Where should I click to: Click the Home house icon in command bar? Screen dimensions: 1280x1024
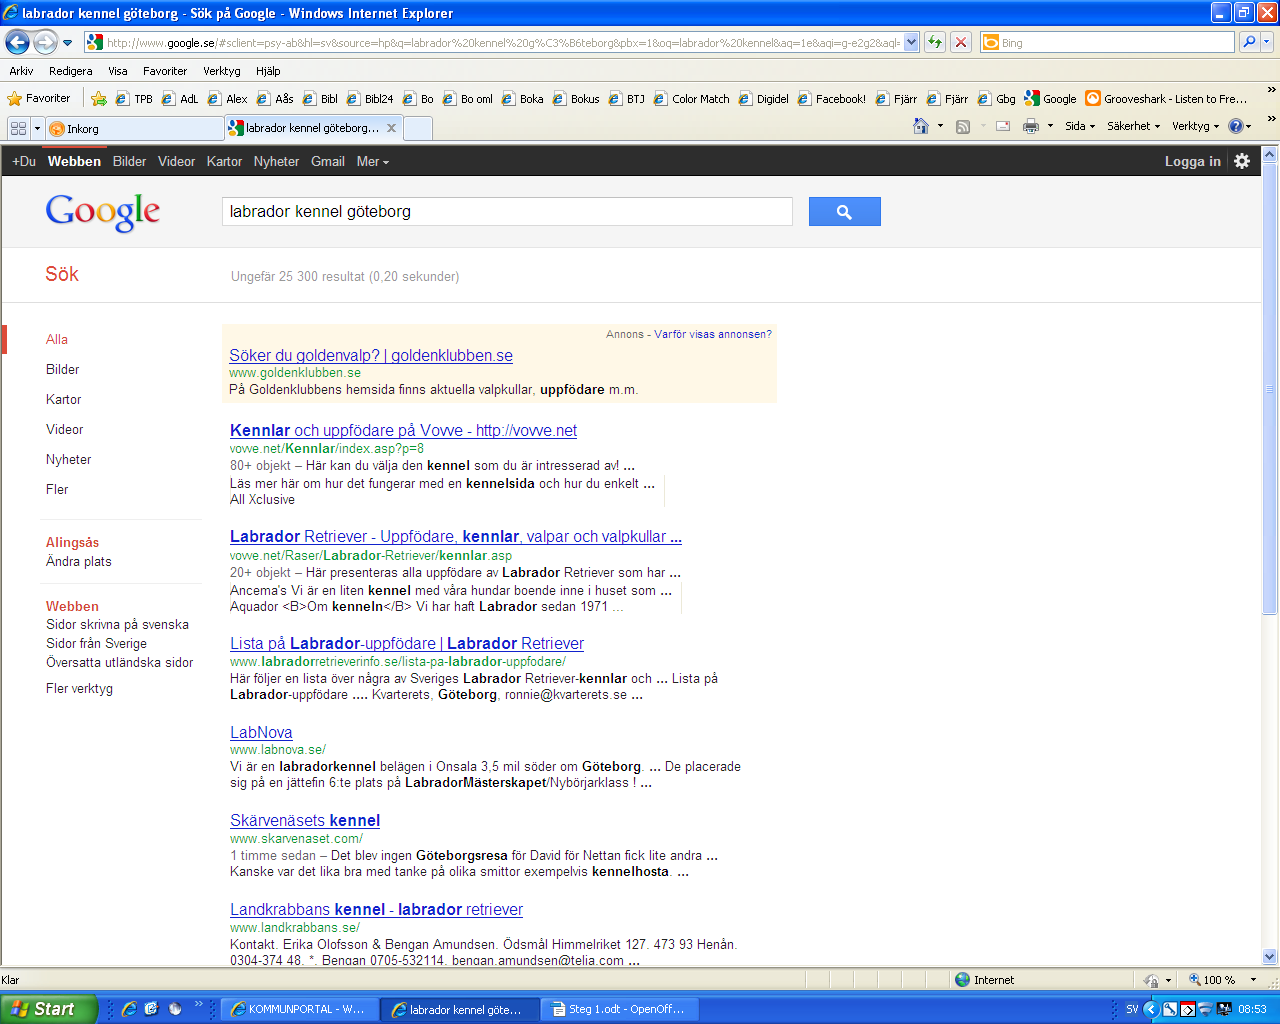pyautogui.click(x=921, y=126)
